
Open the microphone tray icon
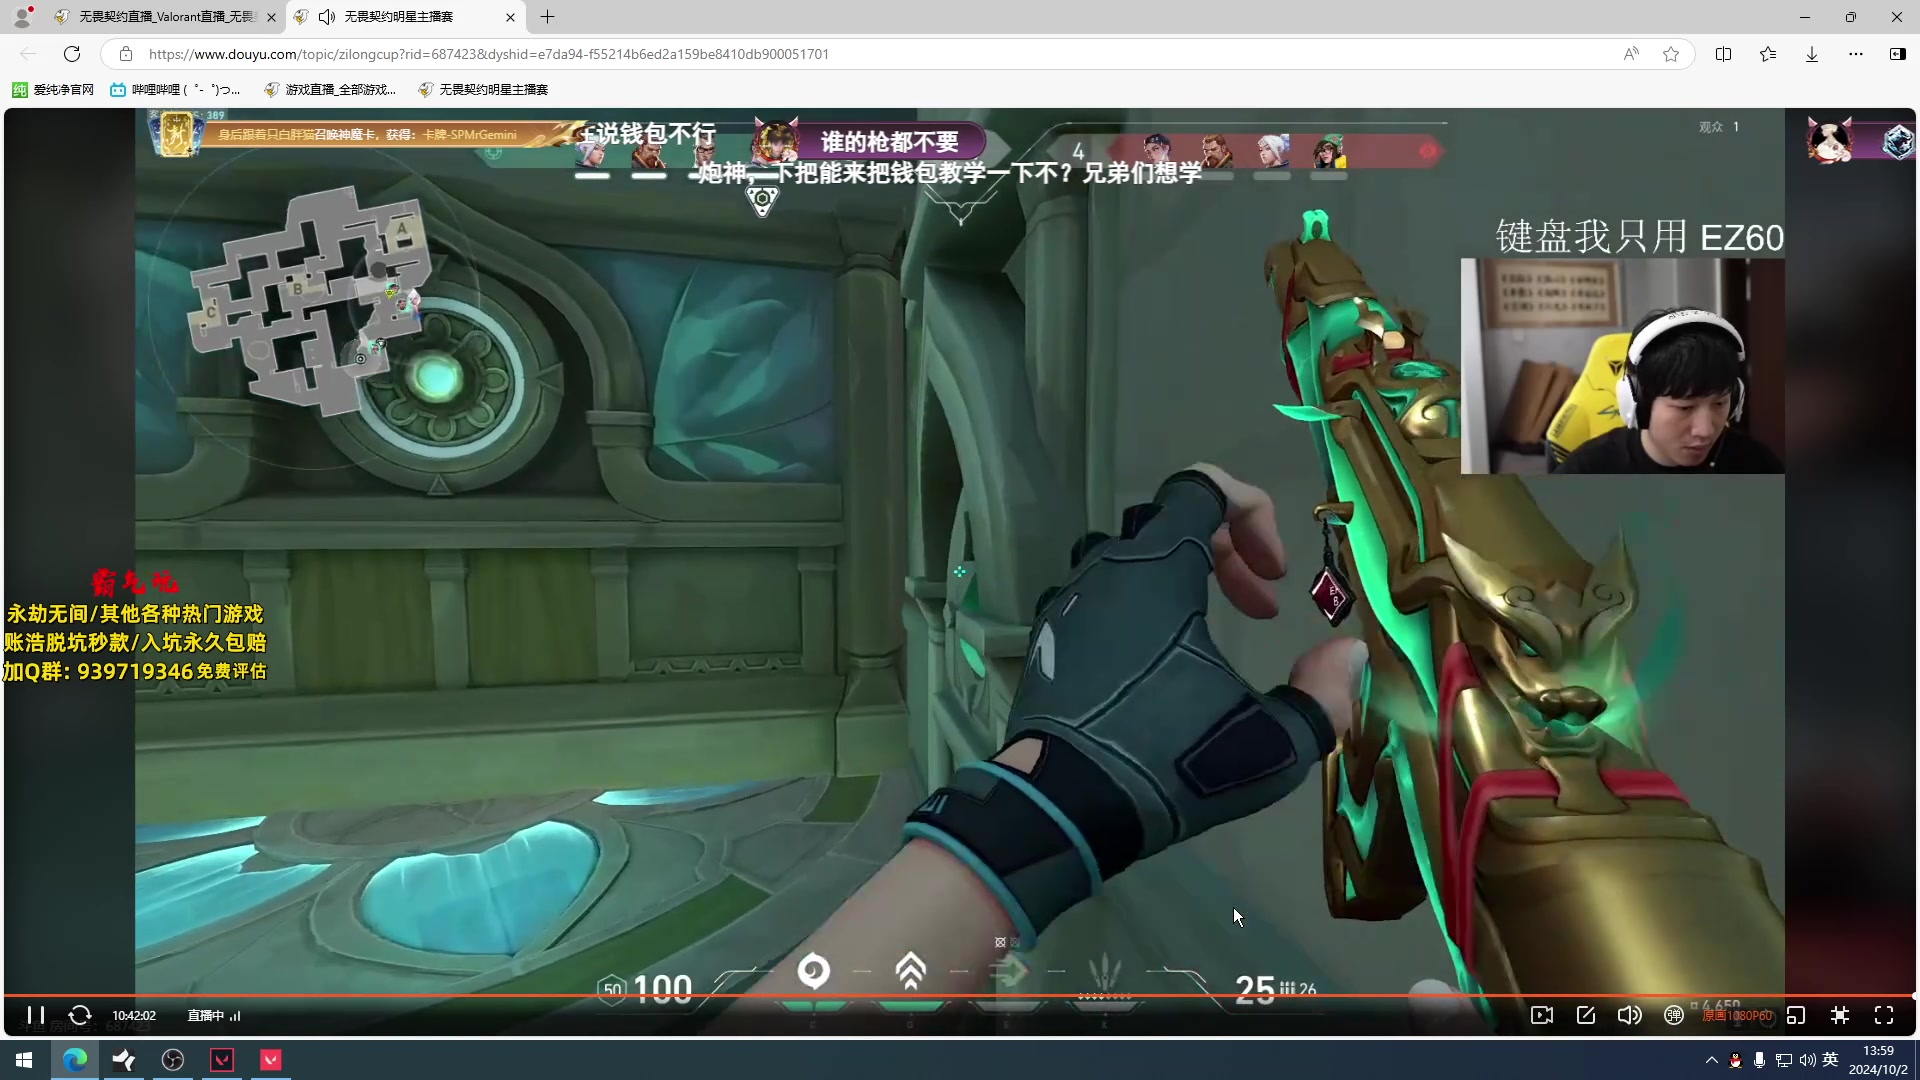(1760, 1060)
